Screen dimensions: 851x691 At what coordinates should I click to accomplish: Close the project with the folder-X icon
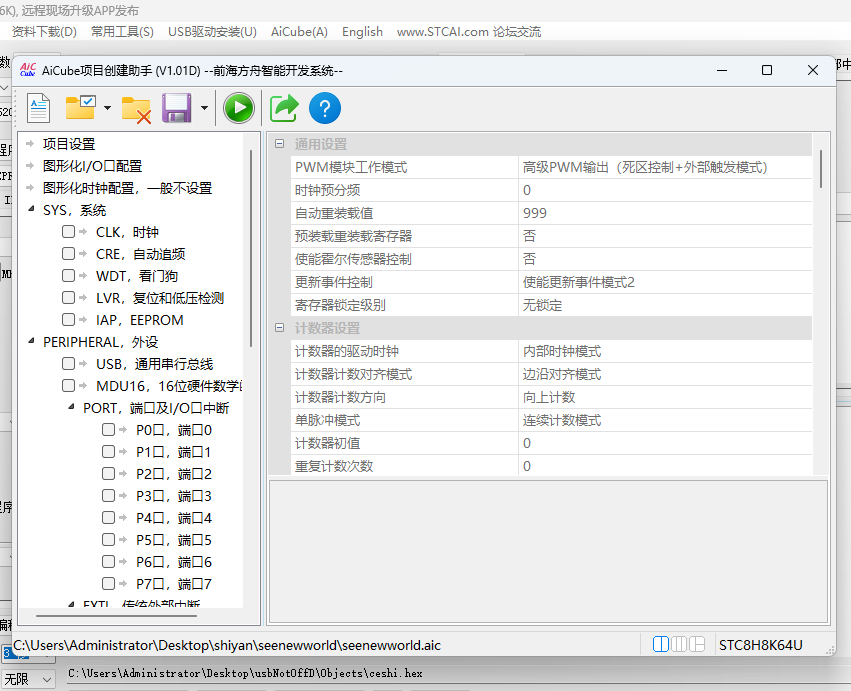click(x=136, y=108)
